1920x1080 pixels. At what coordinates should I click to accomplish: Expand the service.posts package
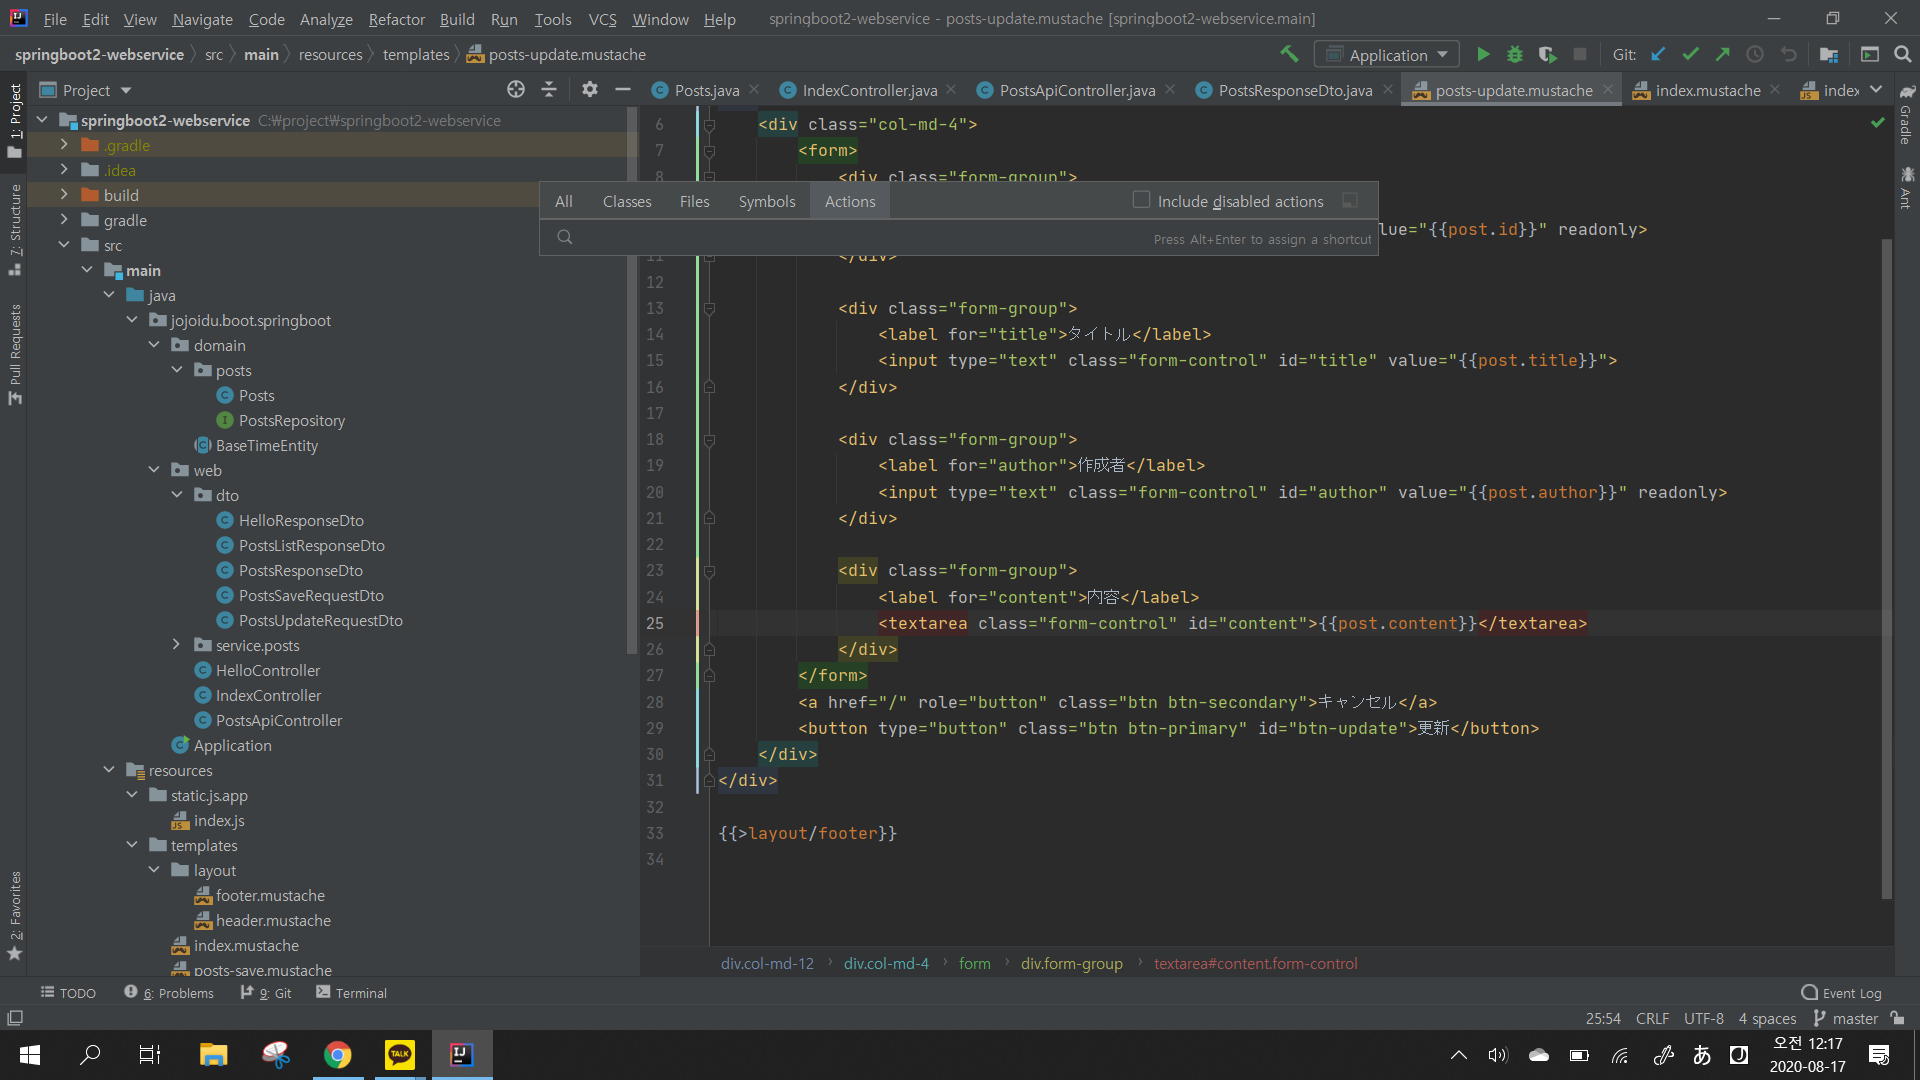pos(176,645)
